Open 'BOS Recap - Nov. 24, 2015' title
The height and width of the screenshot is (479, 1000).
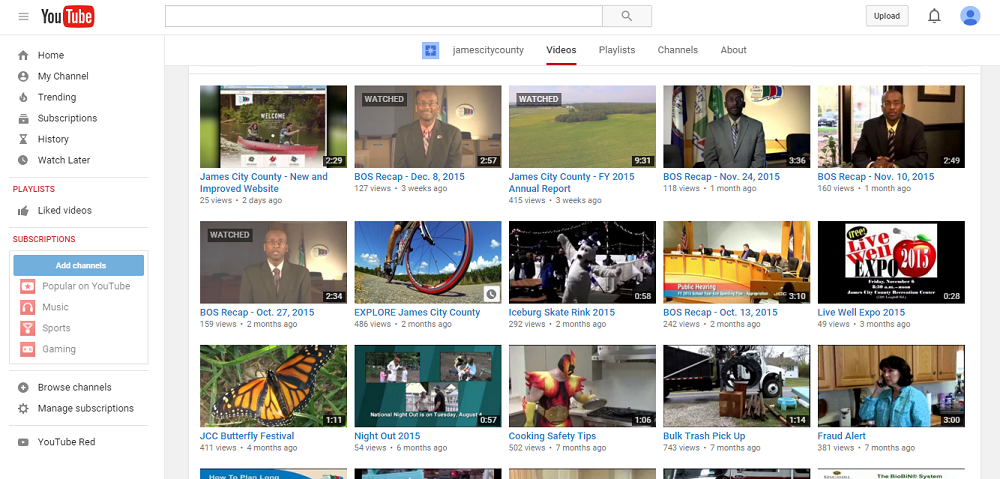(x=721, y=177)
